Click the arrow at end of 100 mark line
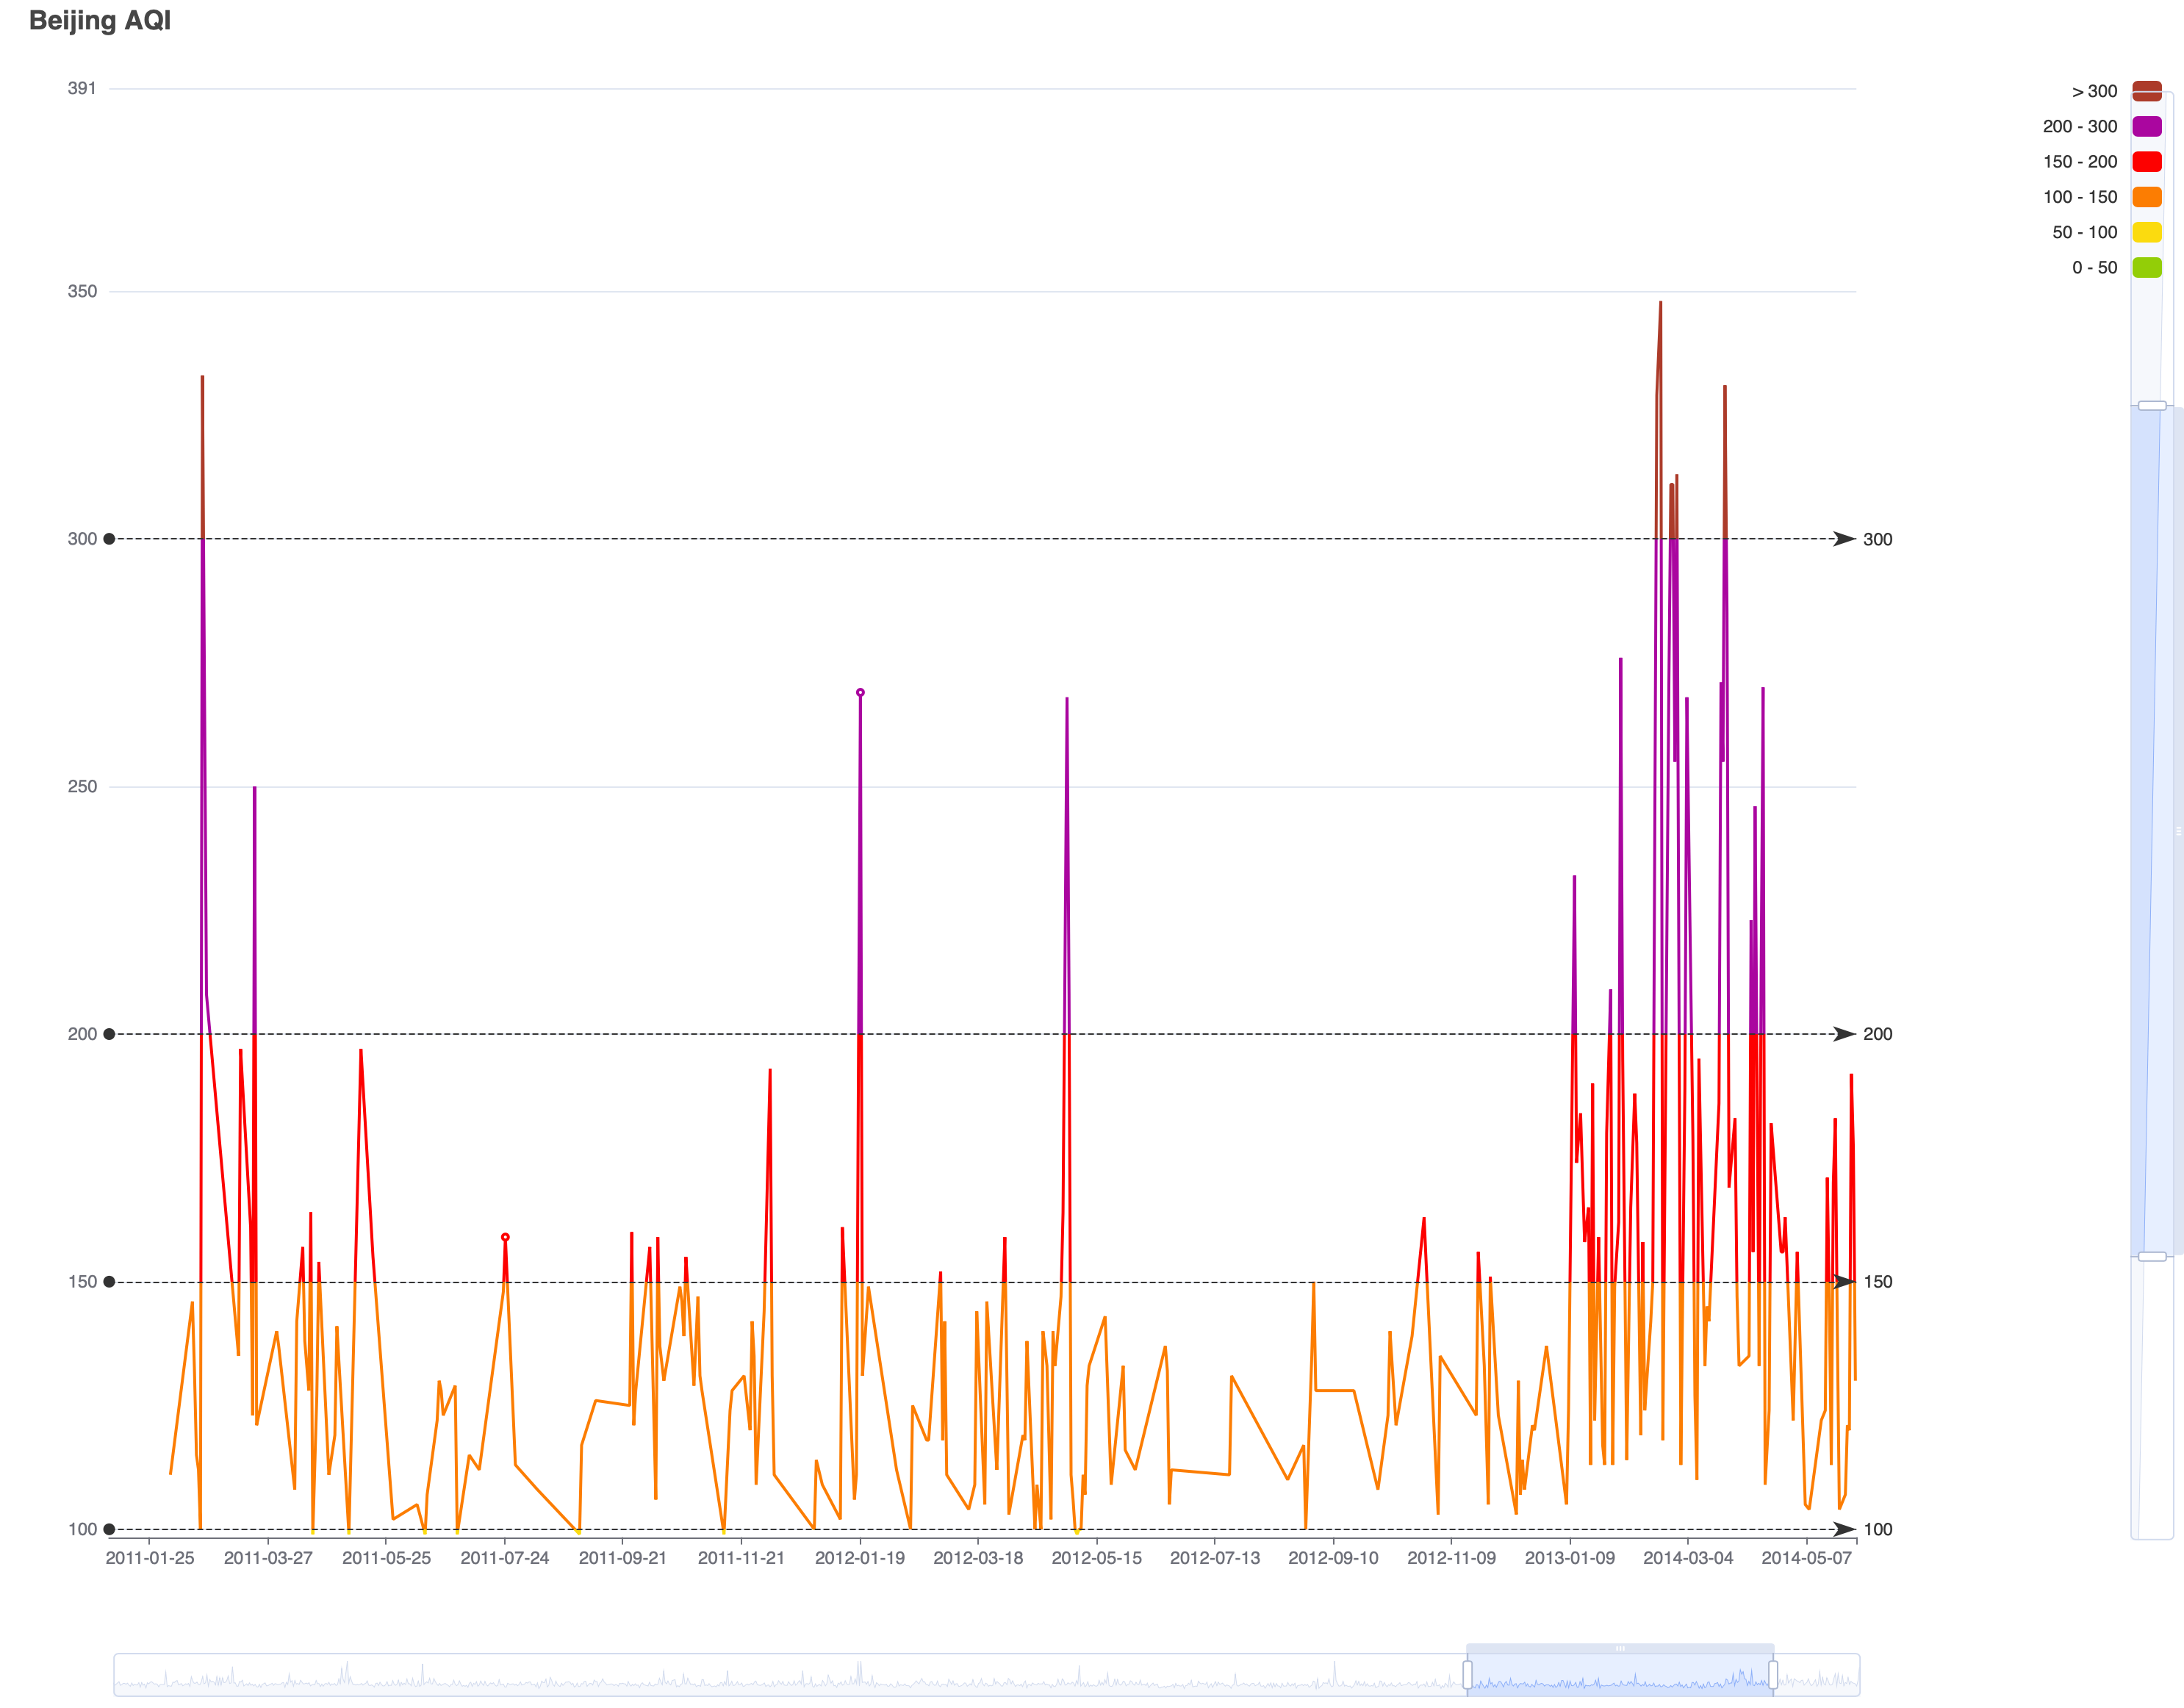This screenshot has width=2184, height=1708. (1844, 1529)
